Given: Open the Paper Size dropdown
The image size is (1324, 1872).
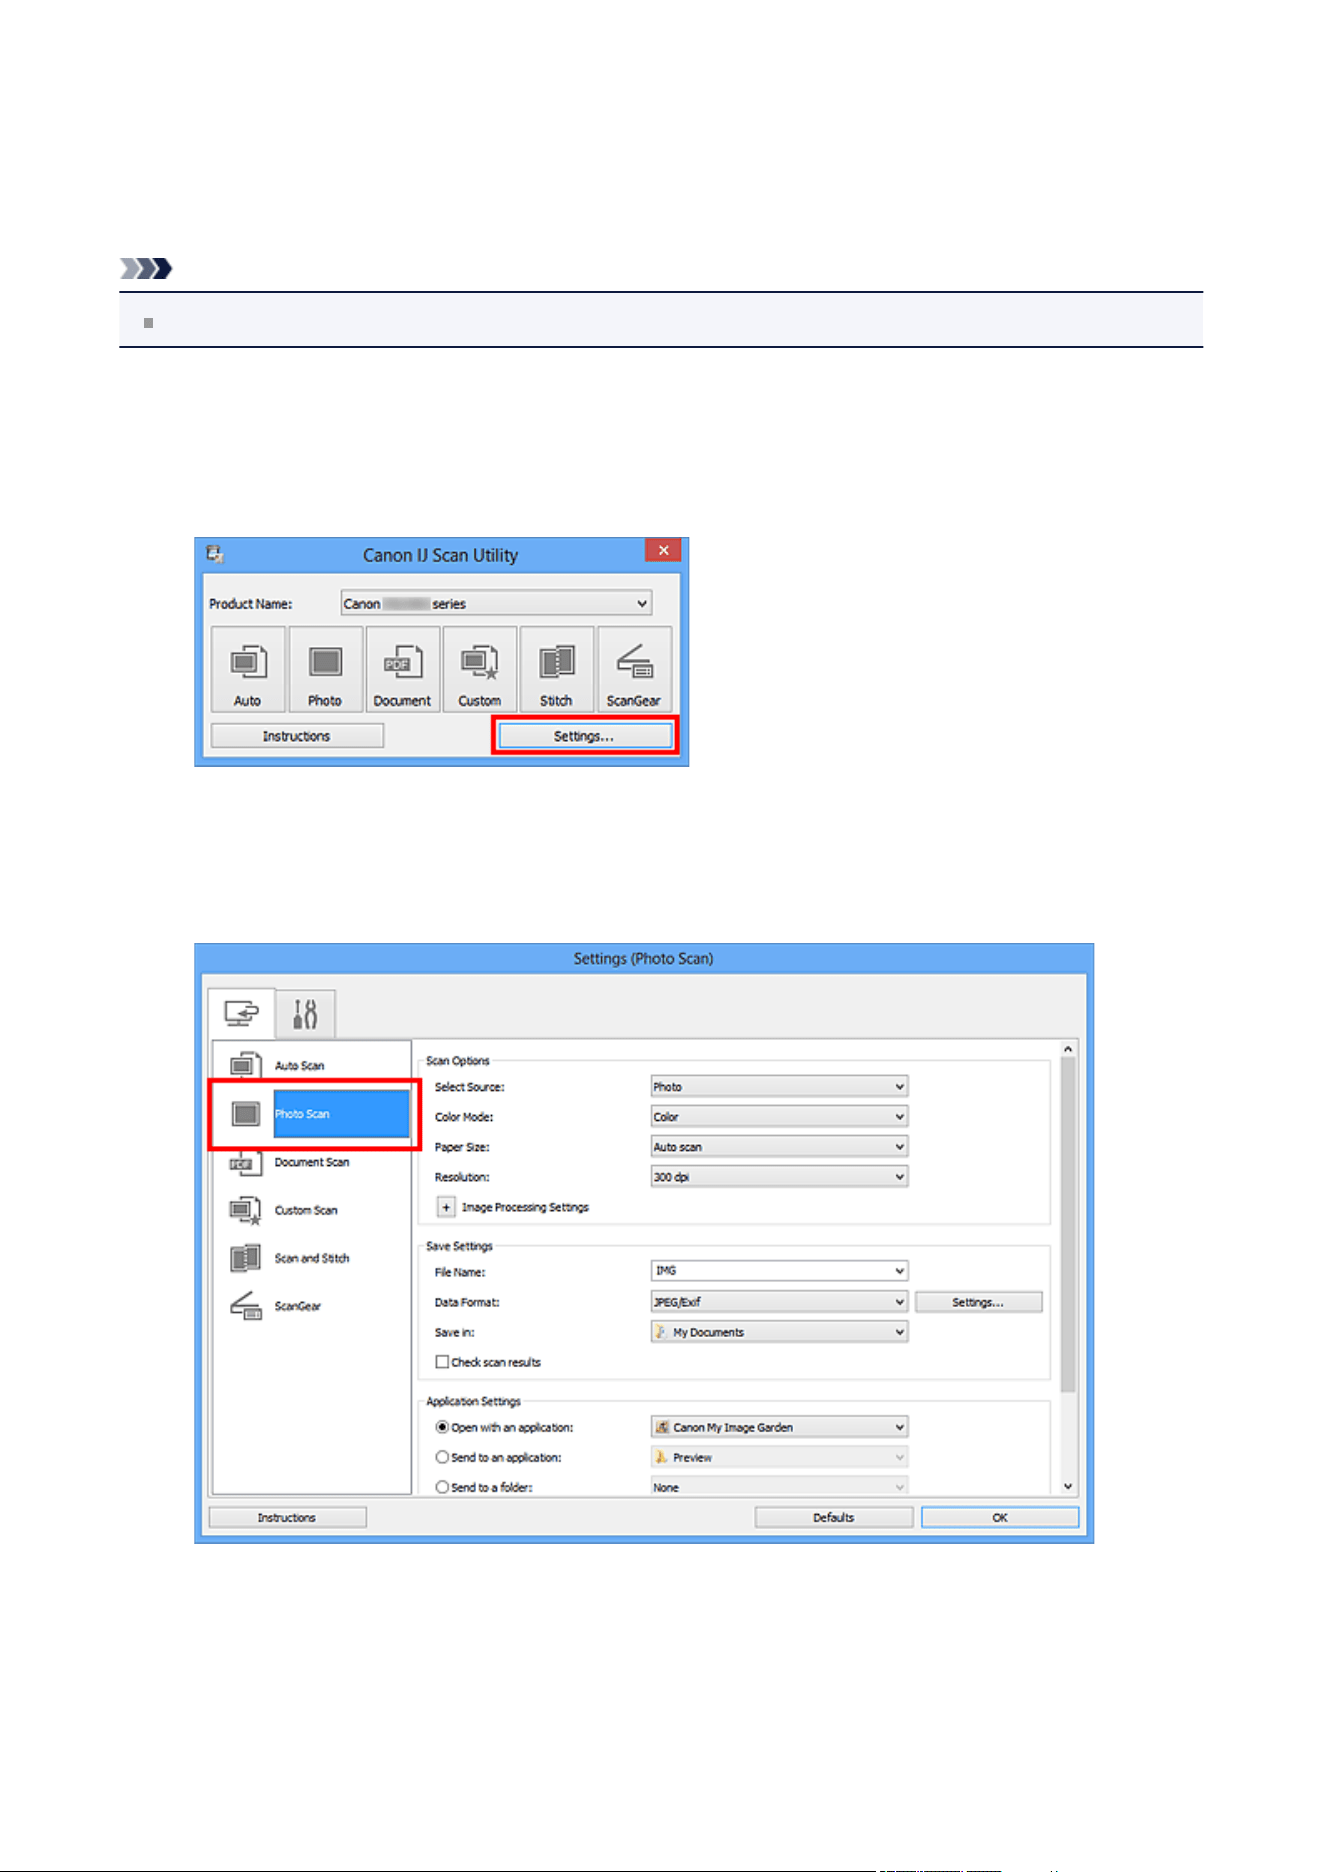Looking at the screenshot, I should [x=779, y=1147].
